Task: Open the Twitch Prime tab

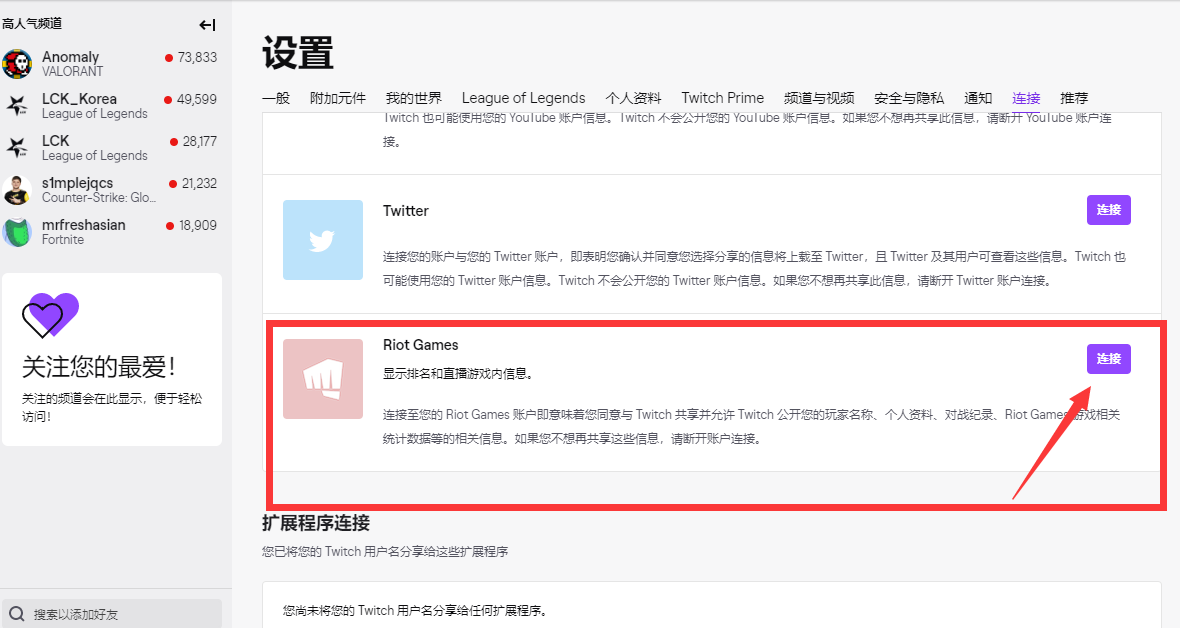Action: tap(722, 98)
